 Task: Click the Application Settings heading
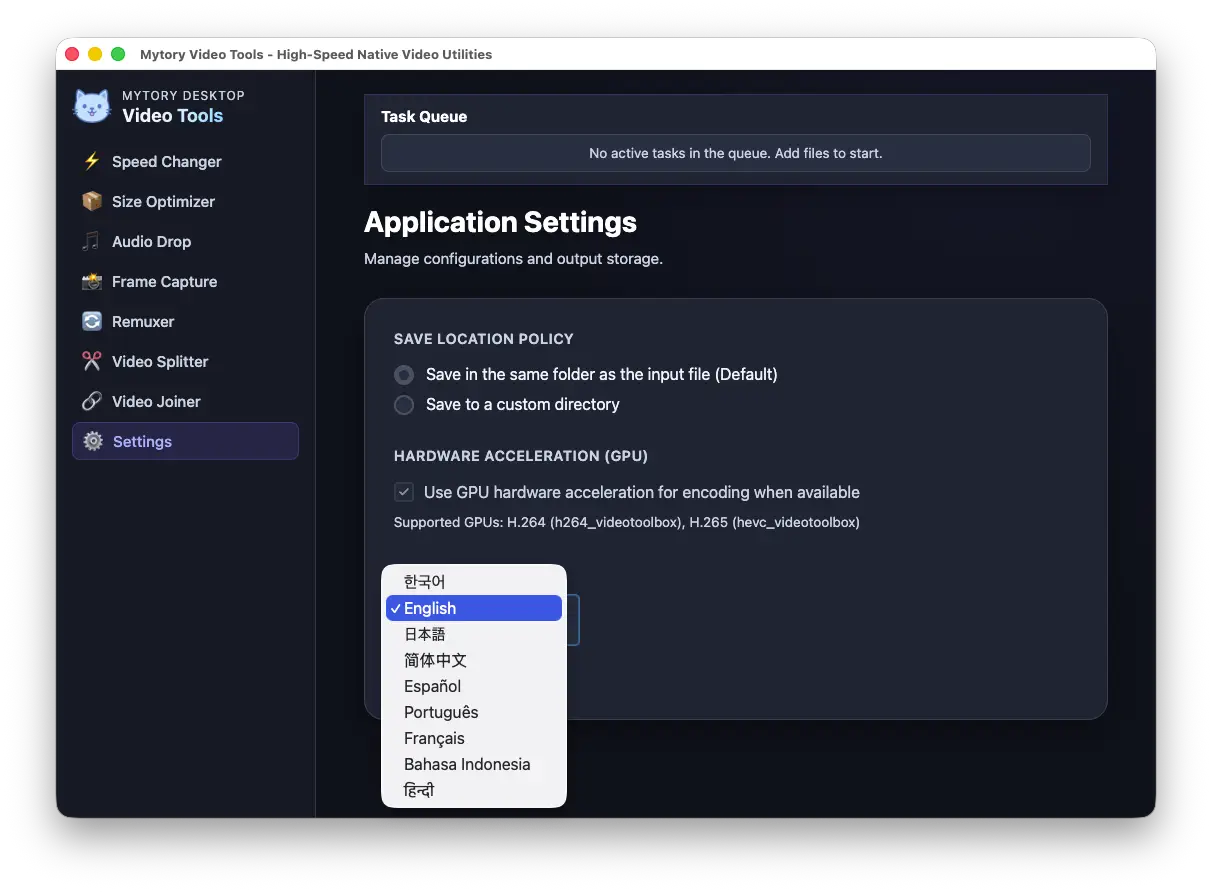tap(500, 222)
